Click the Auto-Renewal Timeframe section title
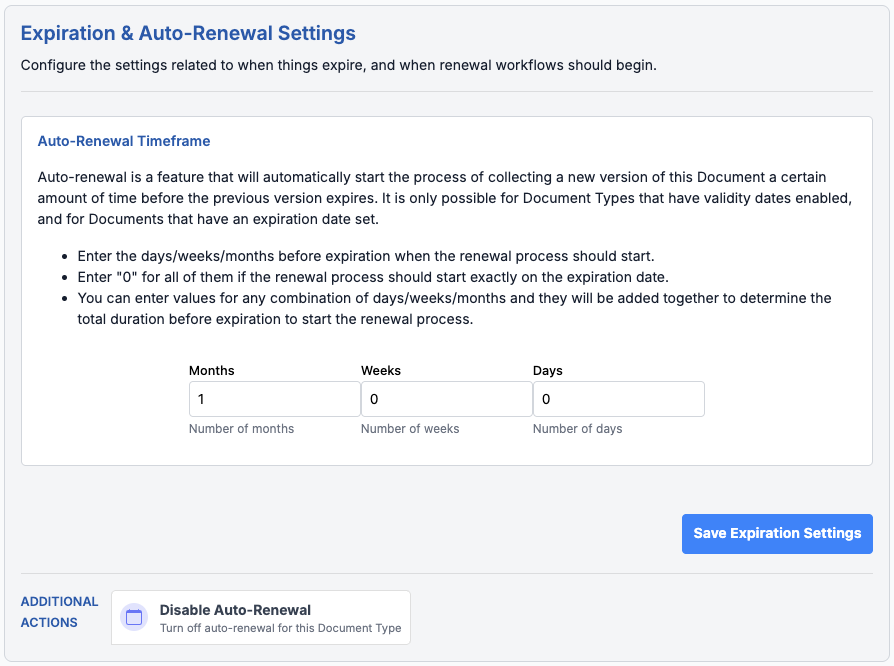The height and width of the screenshot is (666, 894). pos(124,141)
